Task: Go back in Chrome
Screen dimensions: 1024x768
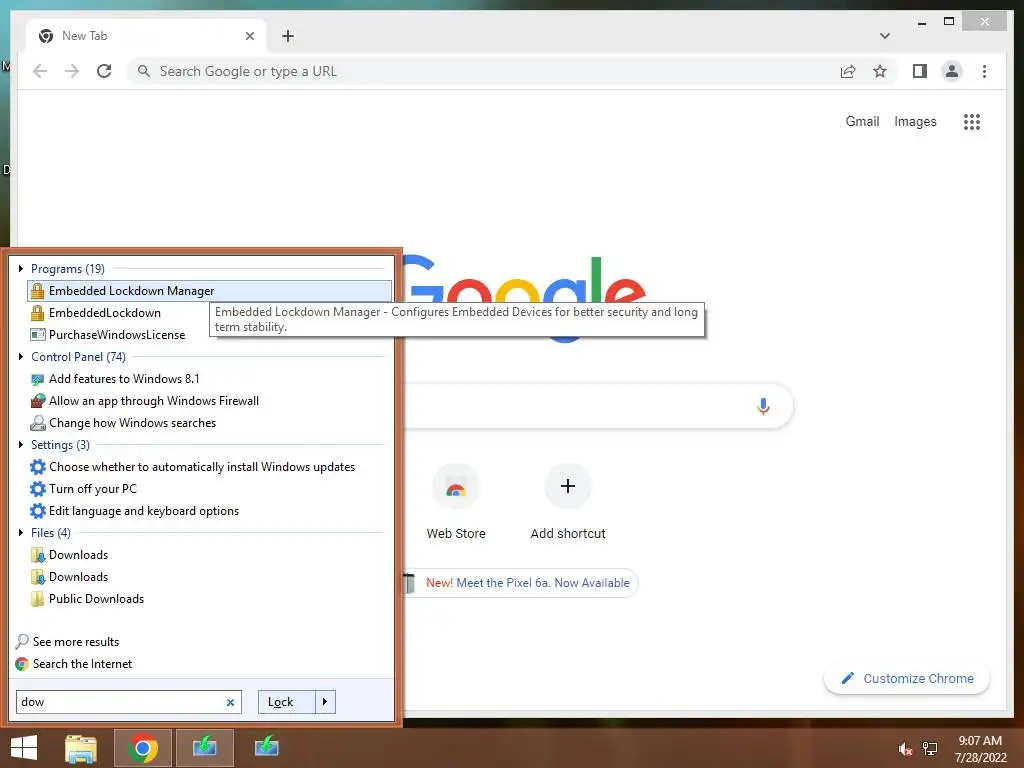Action: click(40, 71)
